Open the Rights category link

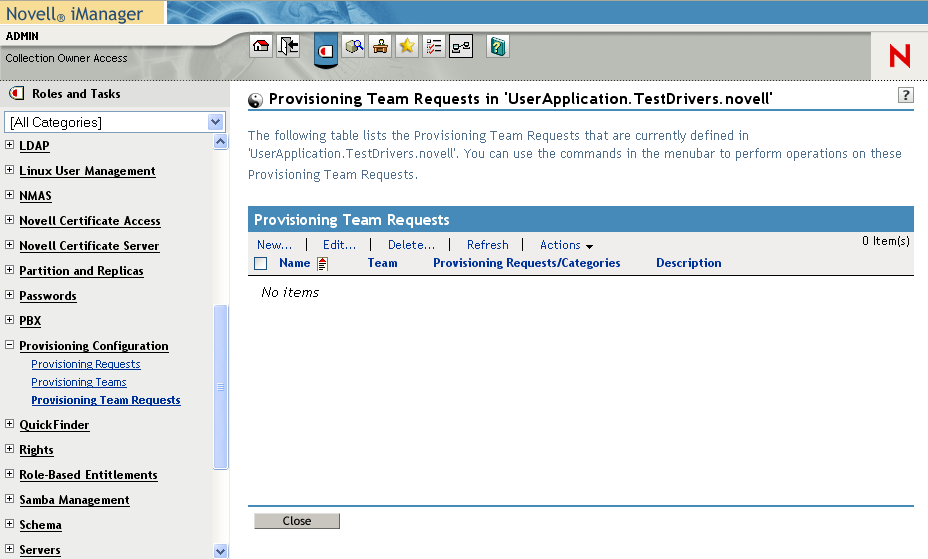pos(36,450)
